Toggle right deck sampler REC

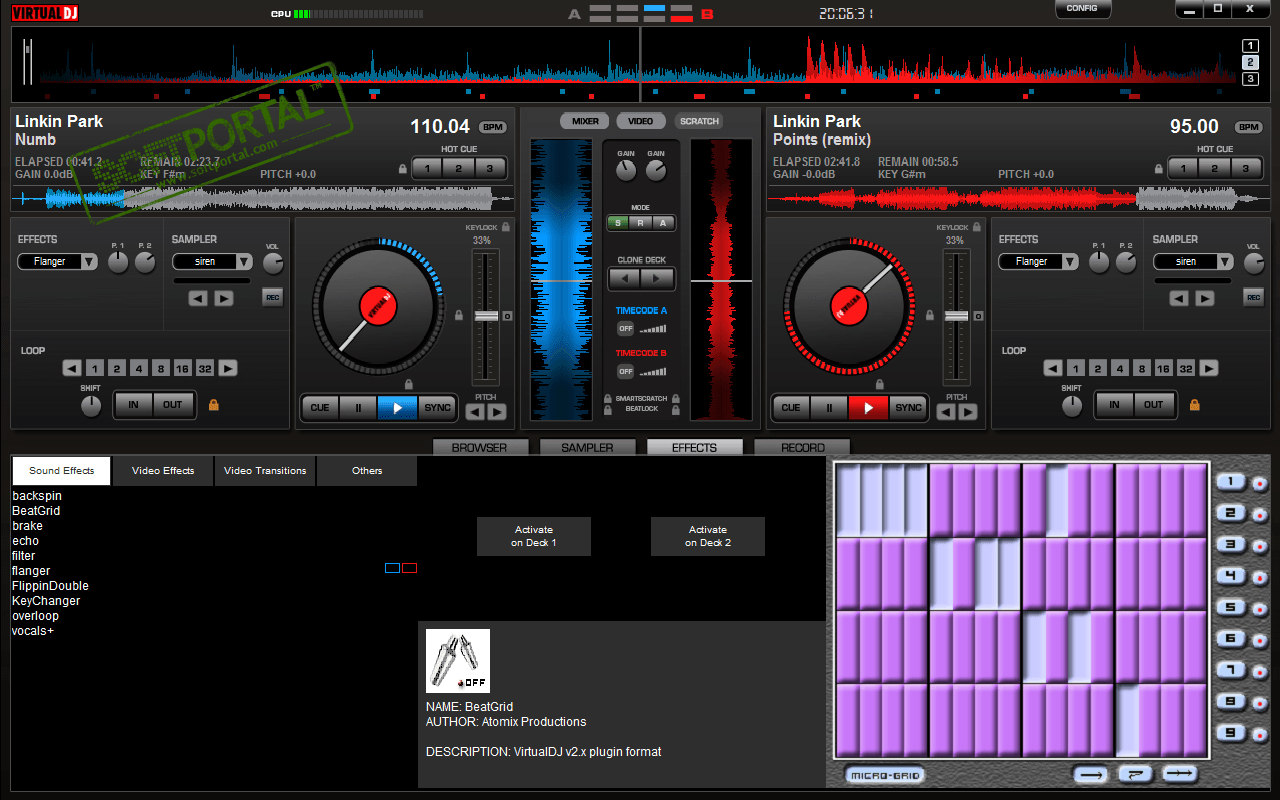pos(1254,297)
